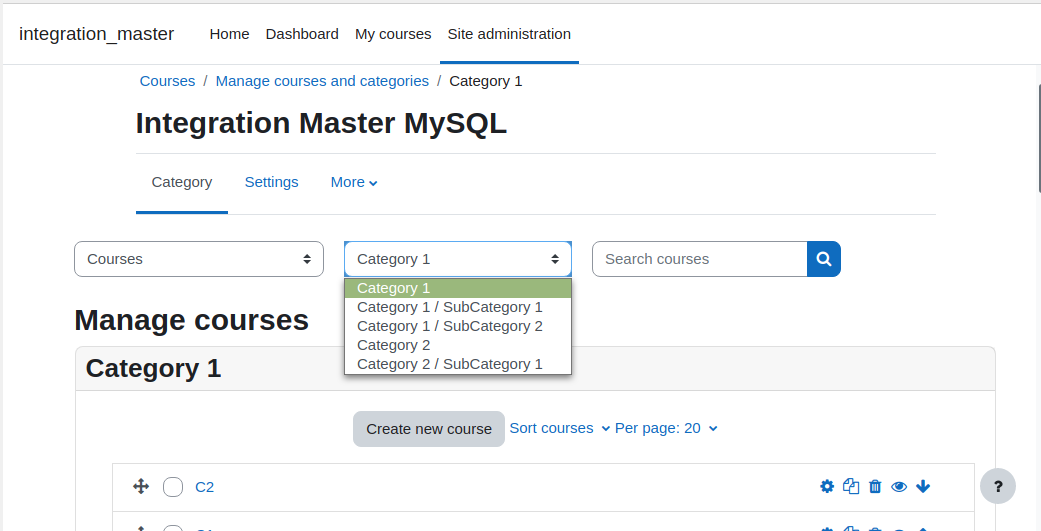Expand the More tab menu
The width and height of the screenshot is (1041, 531).
tap(354, 182)
